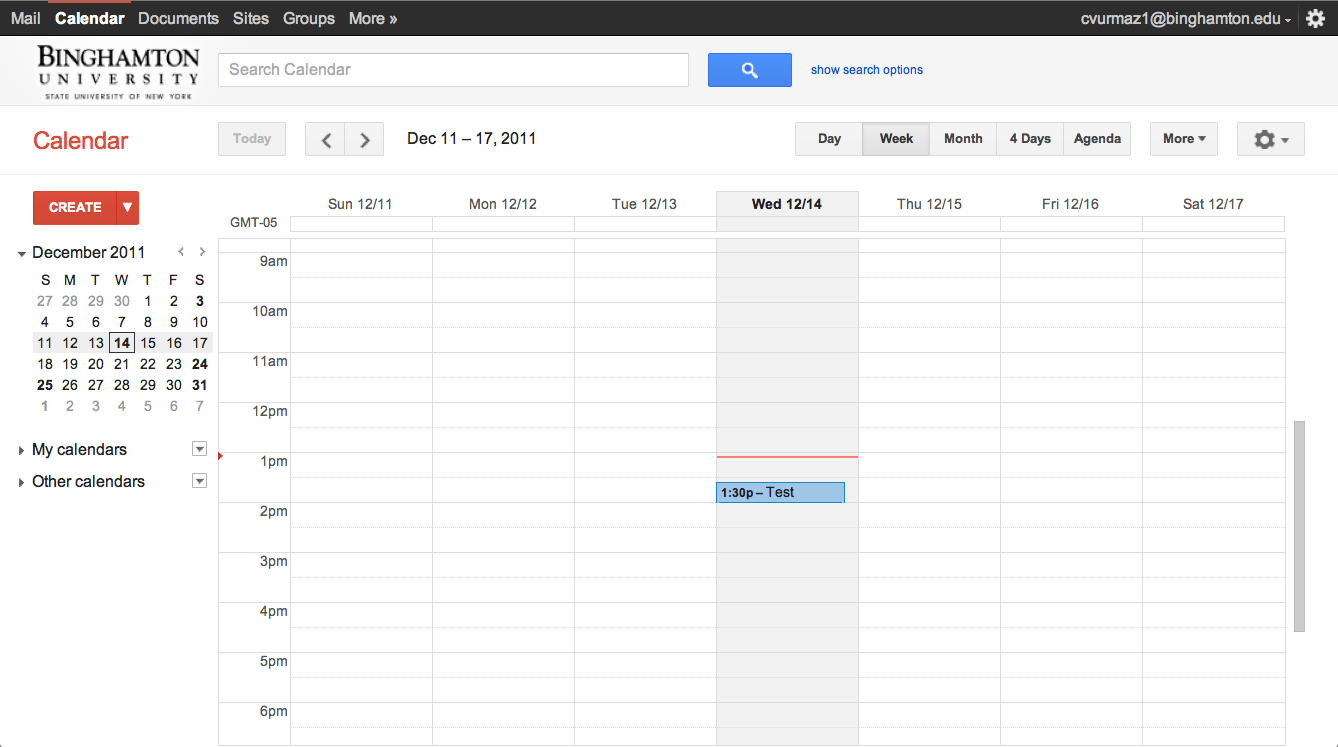Open calendar settings gear menu
Image resolution: width=1338 pixels, height=747 pixels.
(x=1270, y=140)
